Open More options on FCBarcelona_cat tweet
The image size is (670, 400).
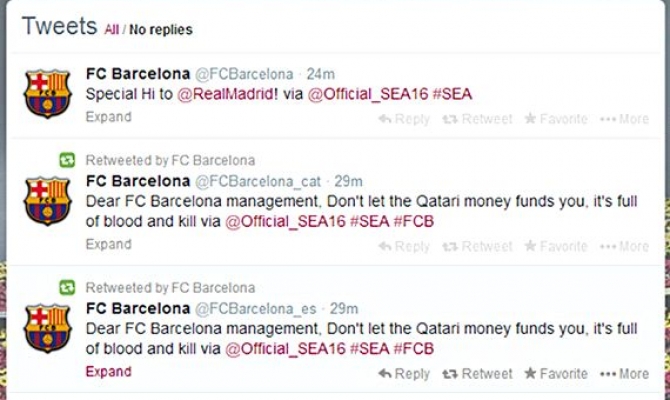pos(624,246)
